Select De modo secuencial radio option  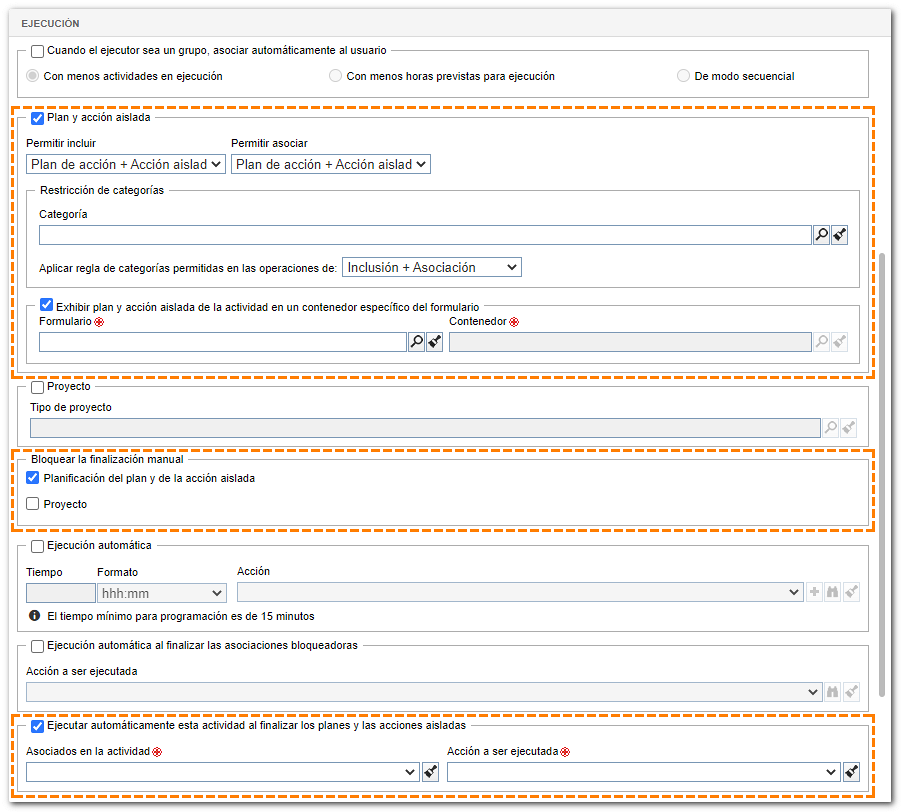(683, 76)
